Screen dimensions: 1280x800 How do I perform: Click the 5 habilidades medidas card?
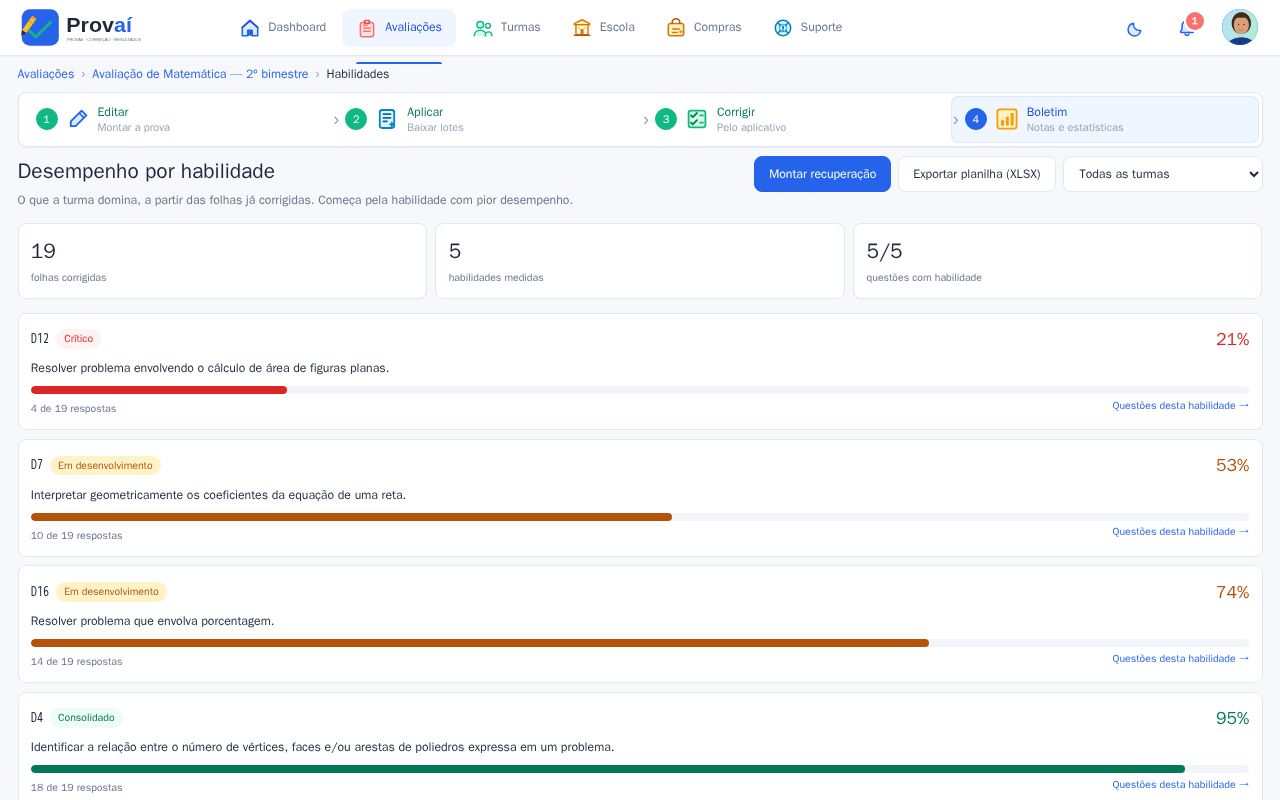pyautogui.click(x=640, y=261)
